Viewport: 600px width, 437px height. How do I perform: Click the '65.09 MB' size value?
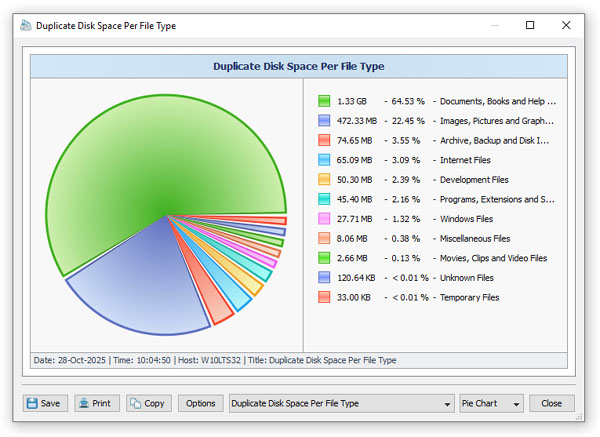click(x=354, y=160)
